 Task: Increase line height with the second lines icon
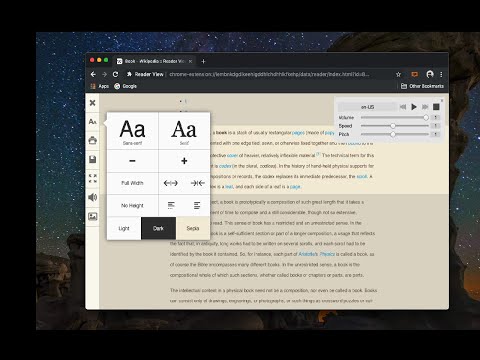tap(197, 205)
